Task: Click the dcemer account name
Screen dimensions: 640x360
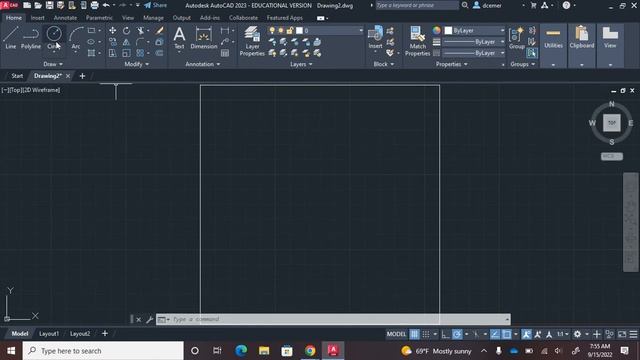Action: [x=491, y=5]
